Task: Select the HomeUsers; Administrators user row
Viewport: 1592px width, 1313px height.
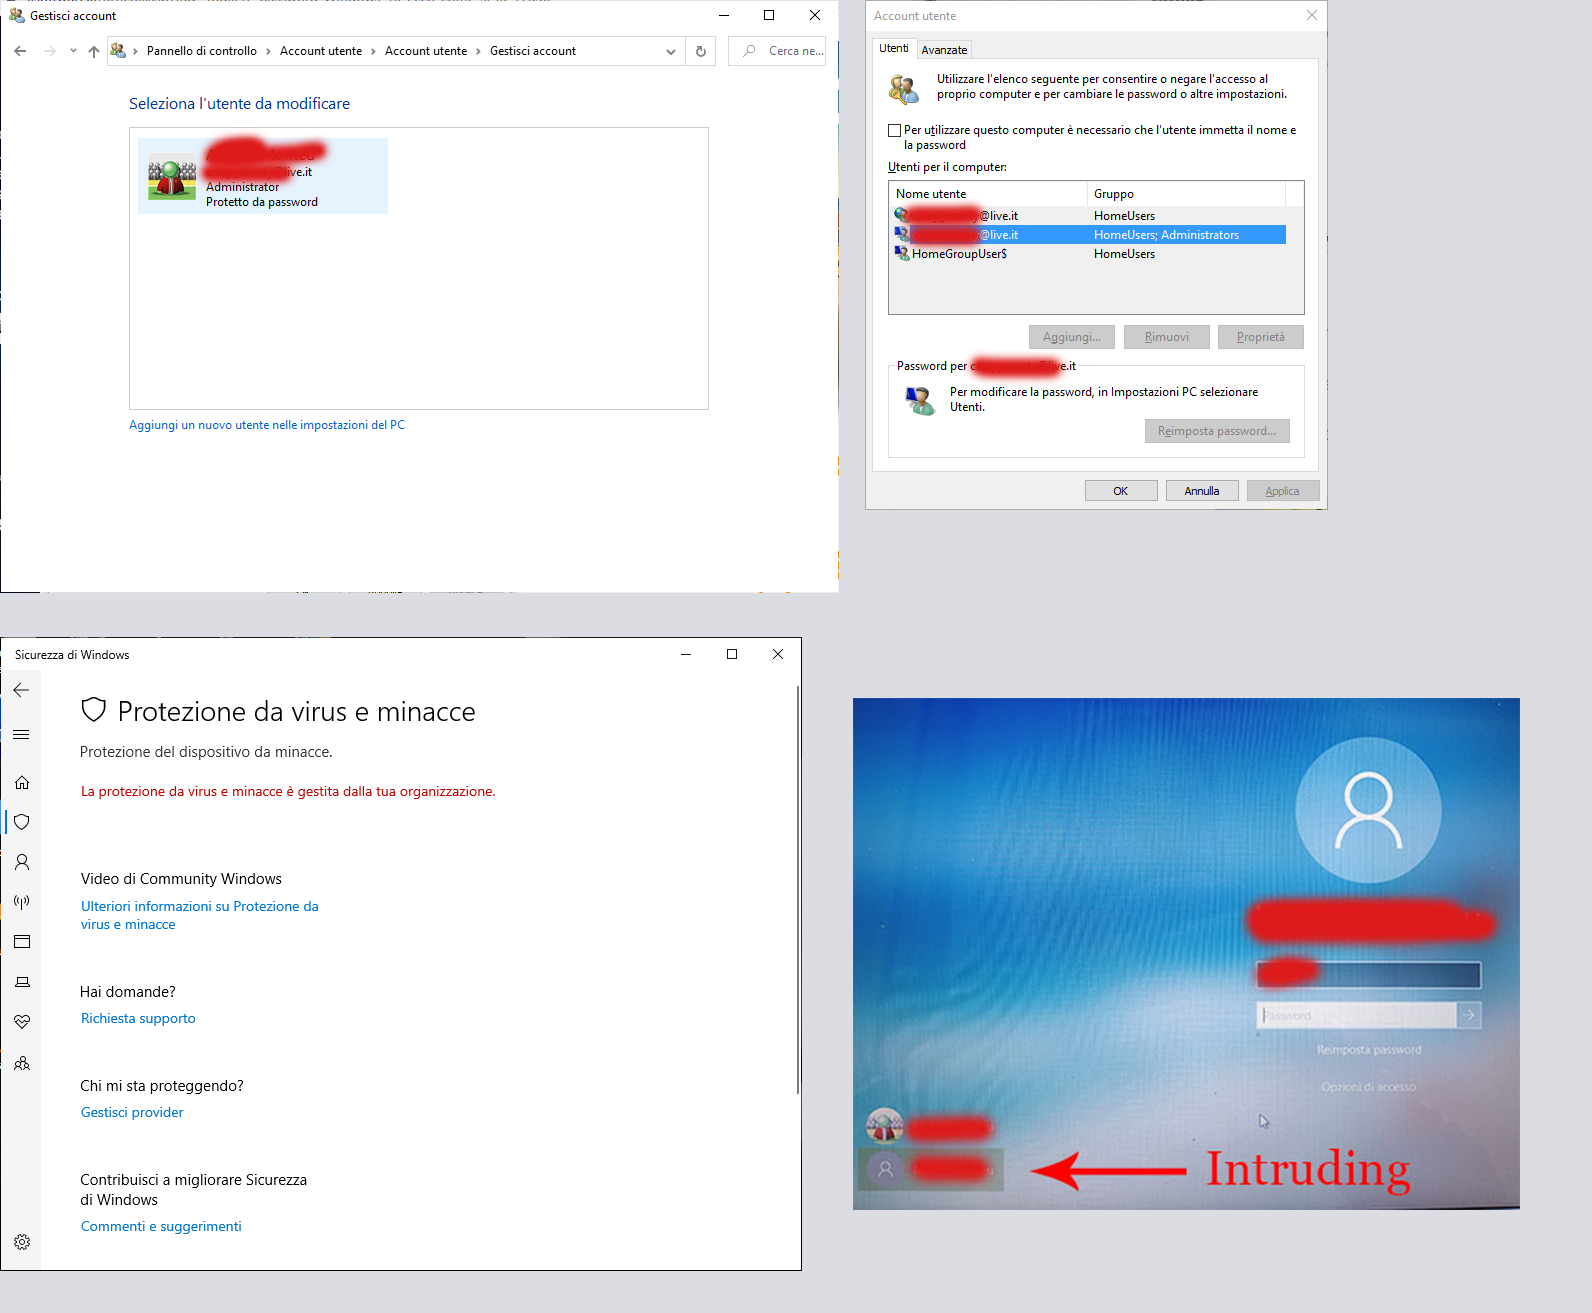Action: coord(1089,235)
